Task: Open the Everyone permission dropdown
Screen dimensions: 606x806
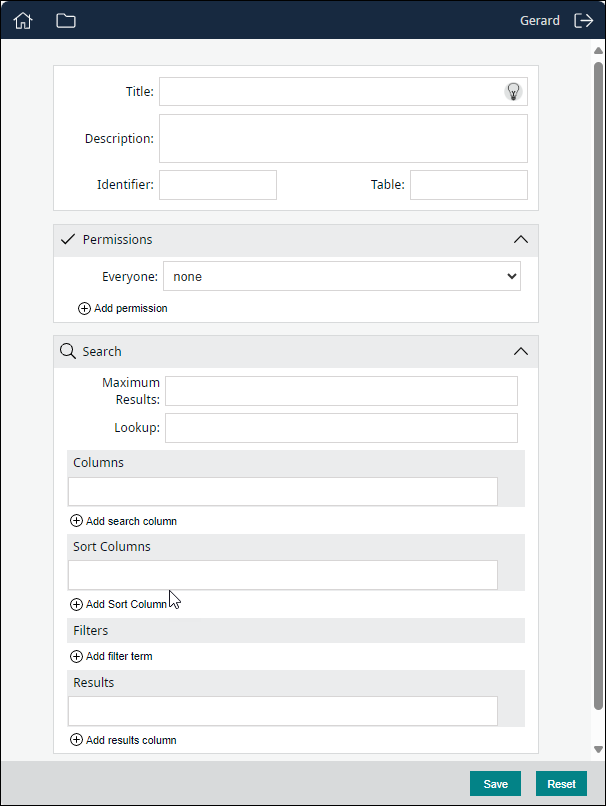Action: click(x=341, y=277)
